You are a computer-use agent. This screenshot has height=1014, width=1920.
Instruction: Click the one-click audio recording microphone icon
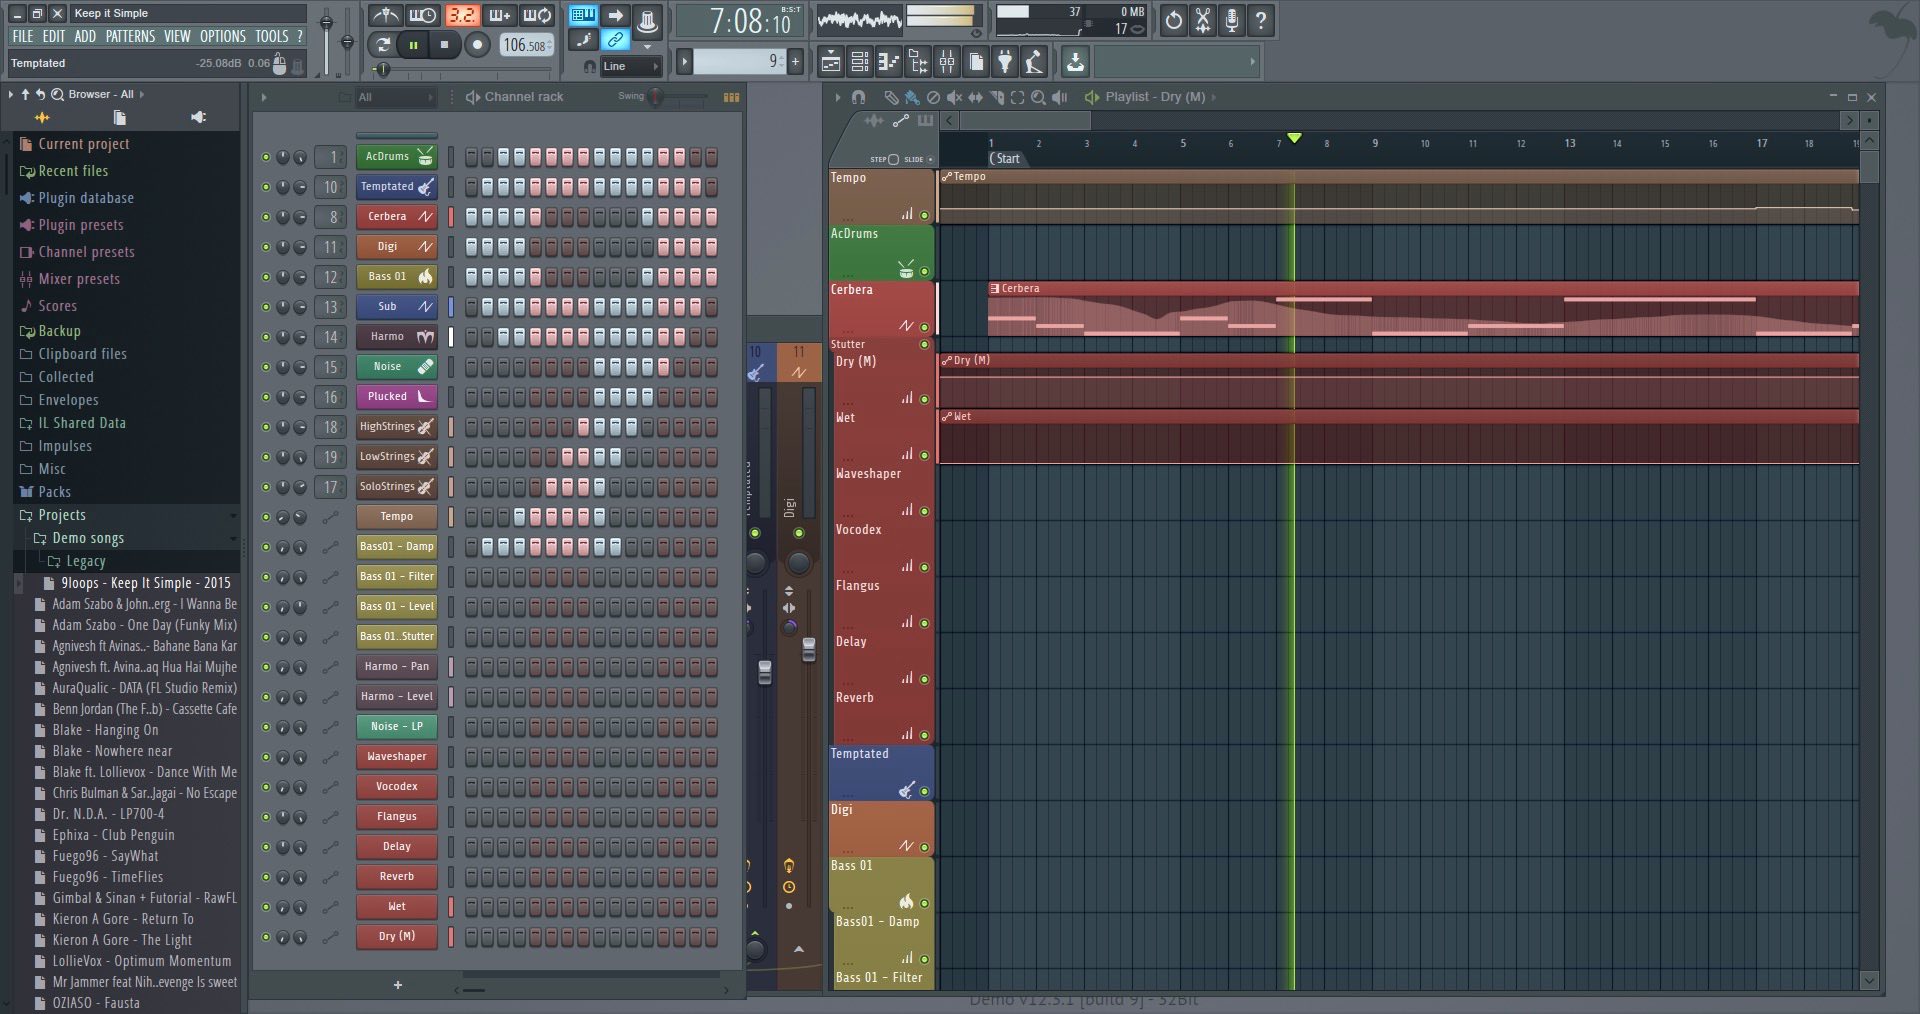click(1232, 19)
